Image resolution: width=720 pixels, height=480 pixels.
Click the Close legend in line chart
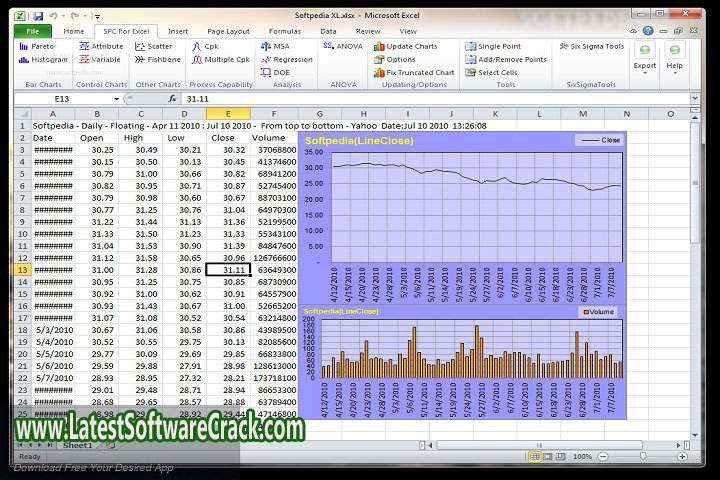[x=599, y=140]
